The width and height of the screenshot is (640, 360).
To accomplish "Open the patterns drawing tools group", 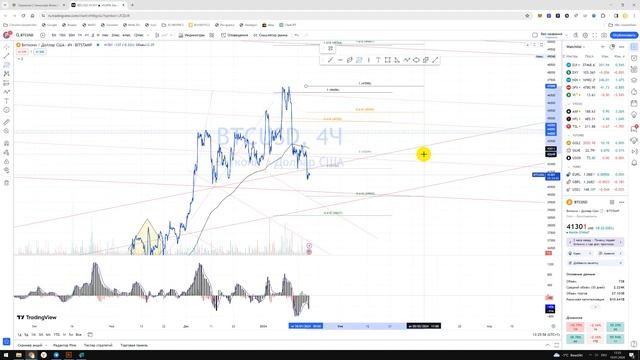I will pos(6,74).
